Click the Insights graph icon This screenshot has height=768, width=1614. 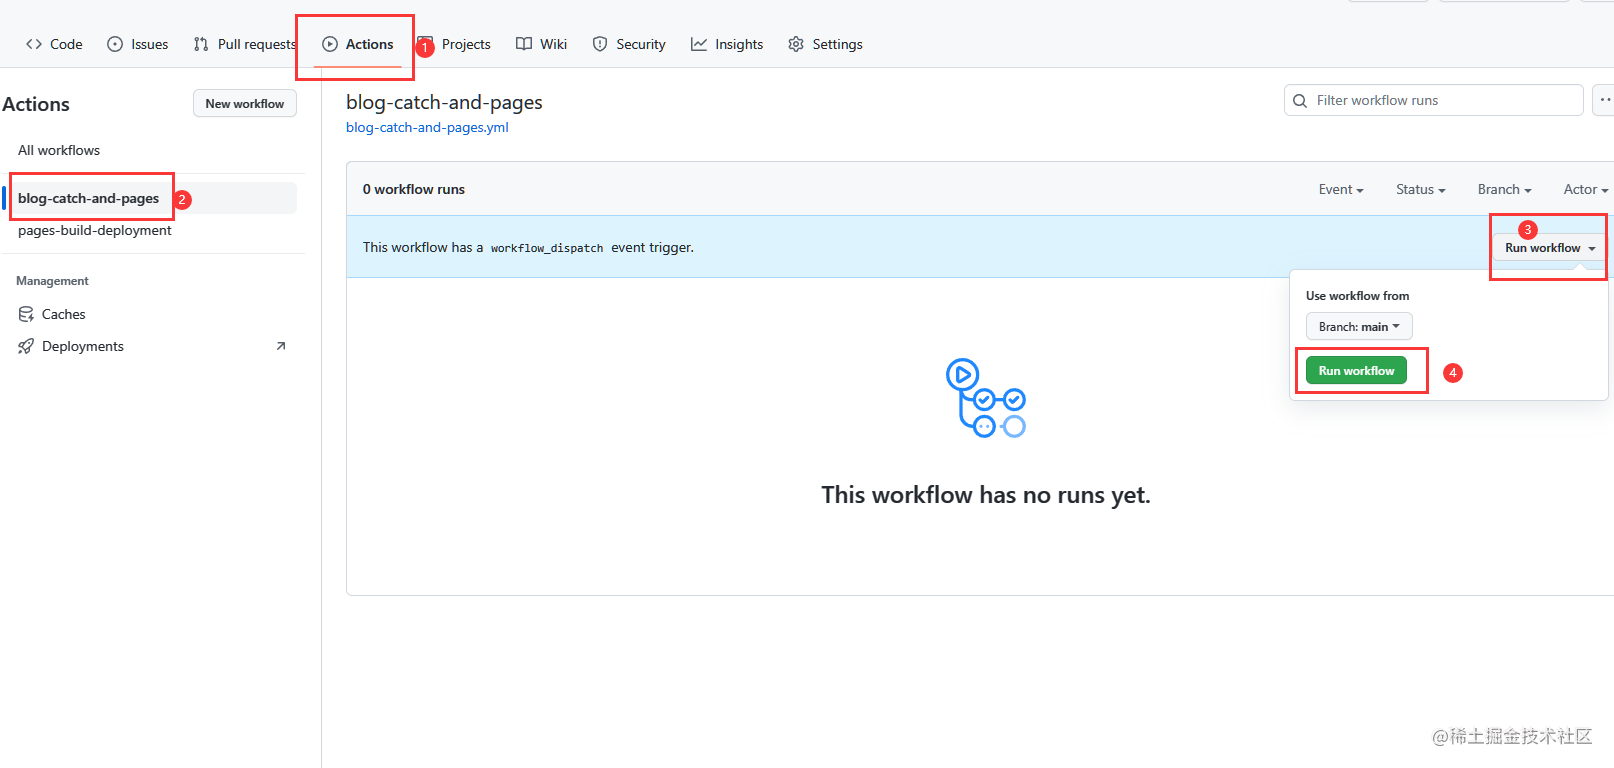pos(699,44)
